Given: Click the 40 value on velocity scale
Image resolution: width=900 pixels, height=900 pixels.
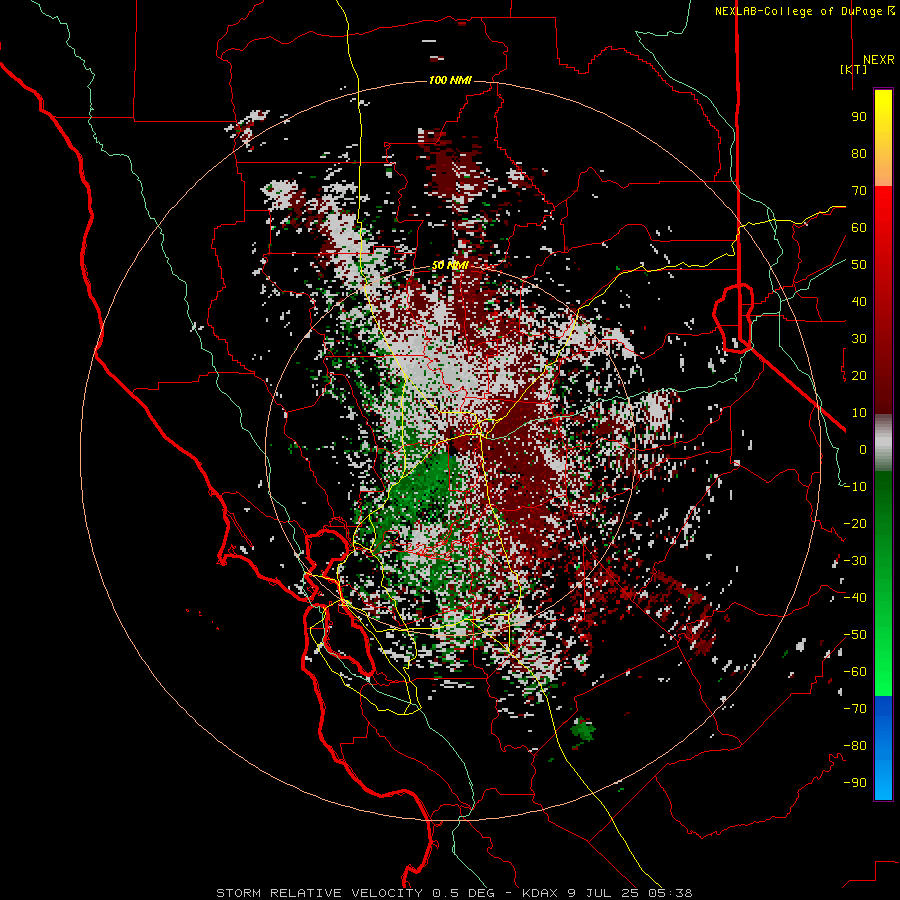Looking at the screenshot, I should [859, 302].
